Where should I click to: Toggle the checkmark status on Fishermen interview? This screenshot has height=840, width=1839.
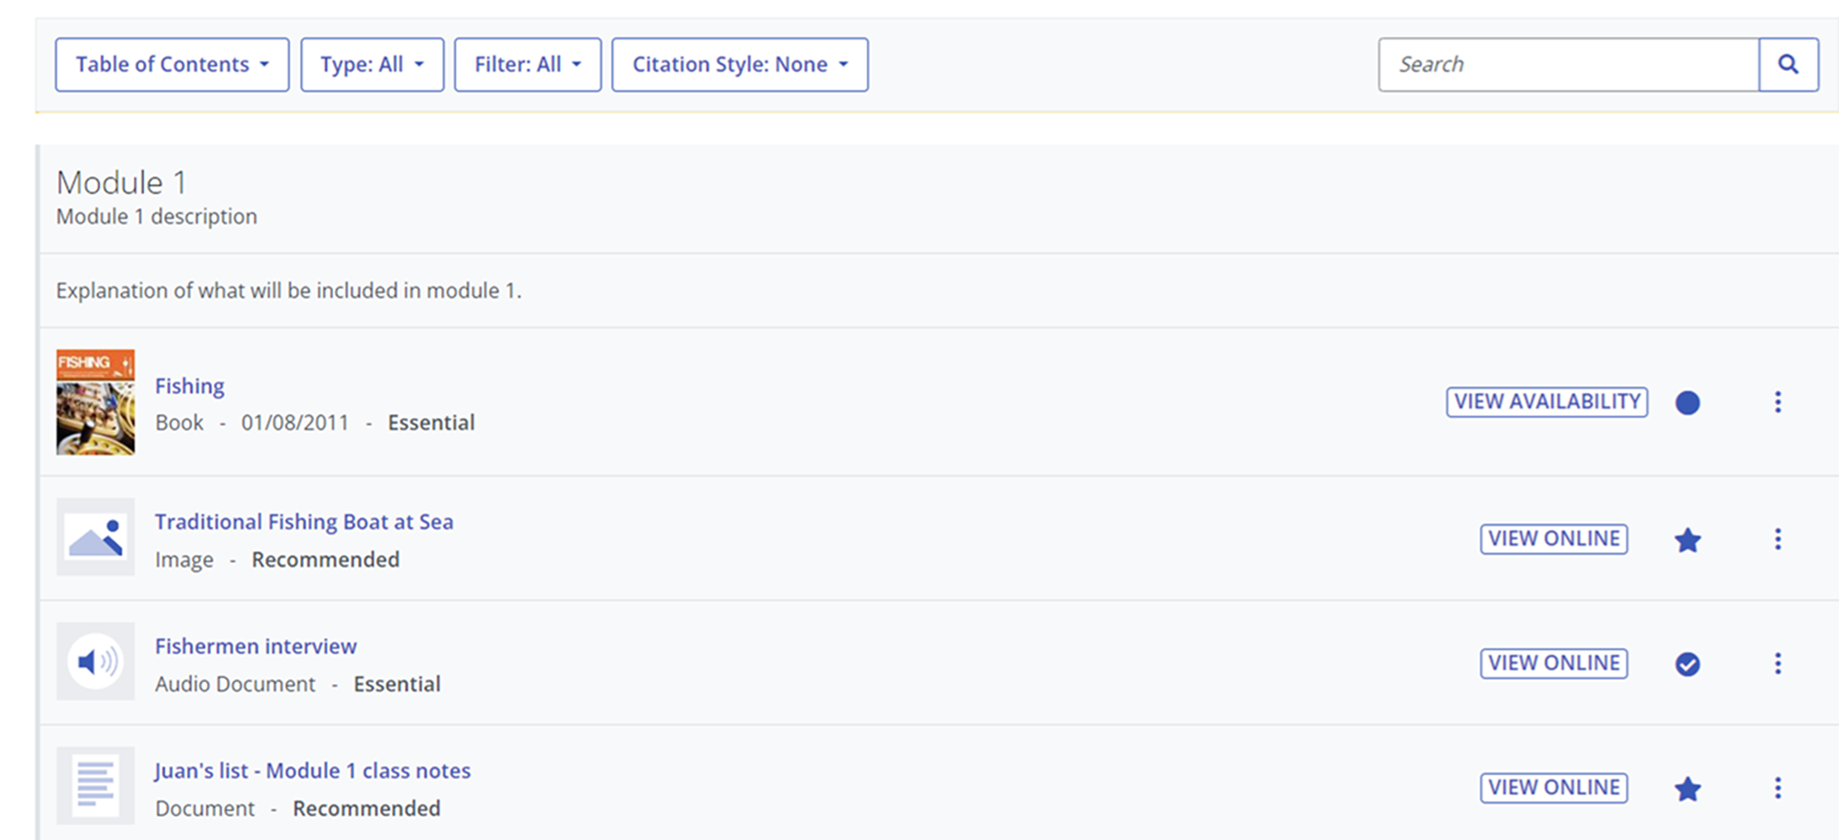point(1687,664)
